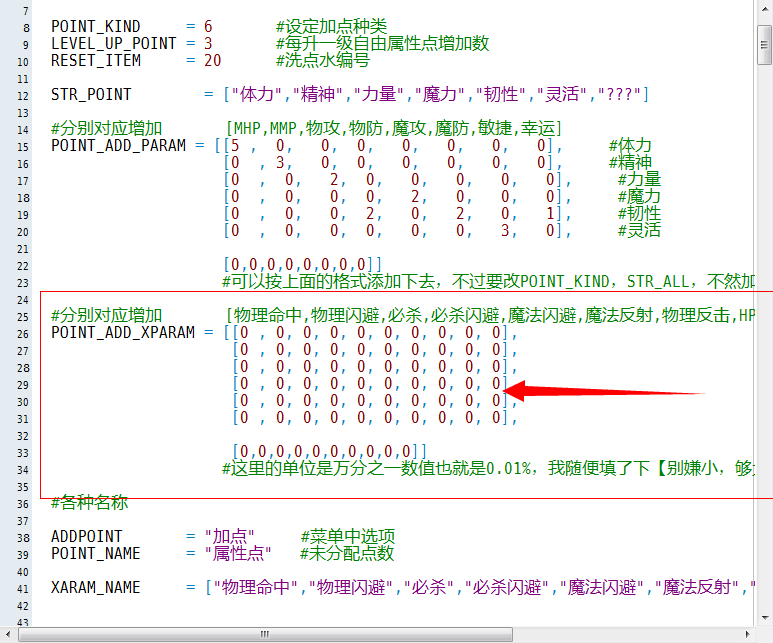Click the #设定加点种类 comment

(331, 27)
